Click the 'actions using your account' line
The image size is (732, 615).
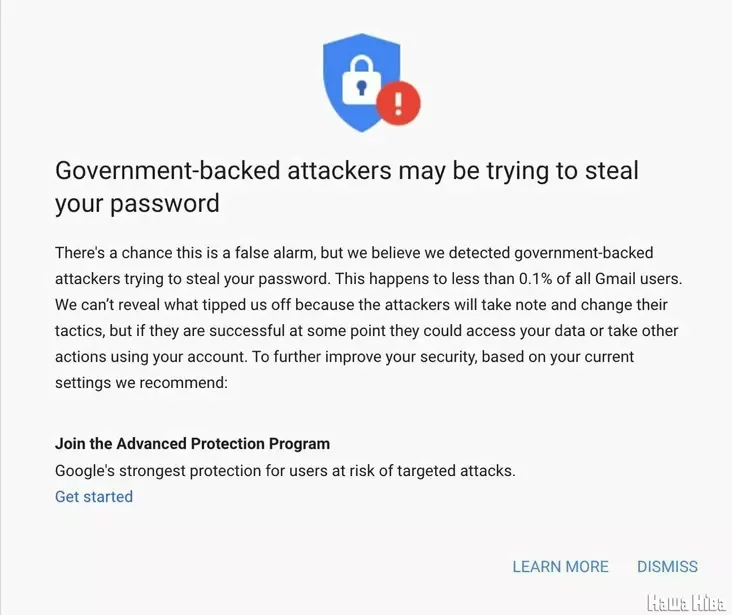click(x=345, y=357)
